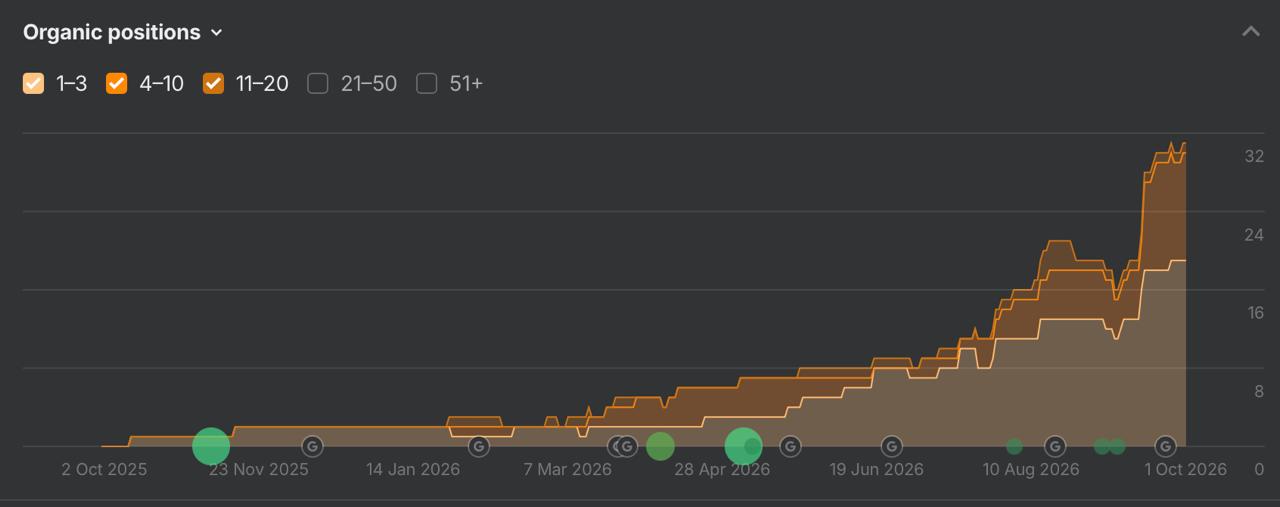Click the 28 Apr 2026 axis date
This screenshot has height=507, width=1280.
point(722,470)
